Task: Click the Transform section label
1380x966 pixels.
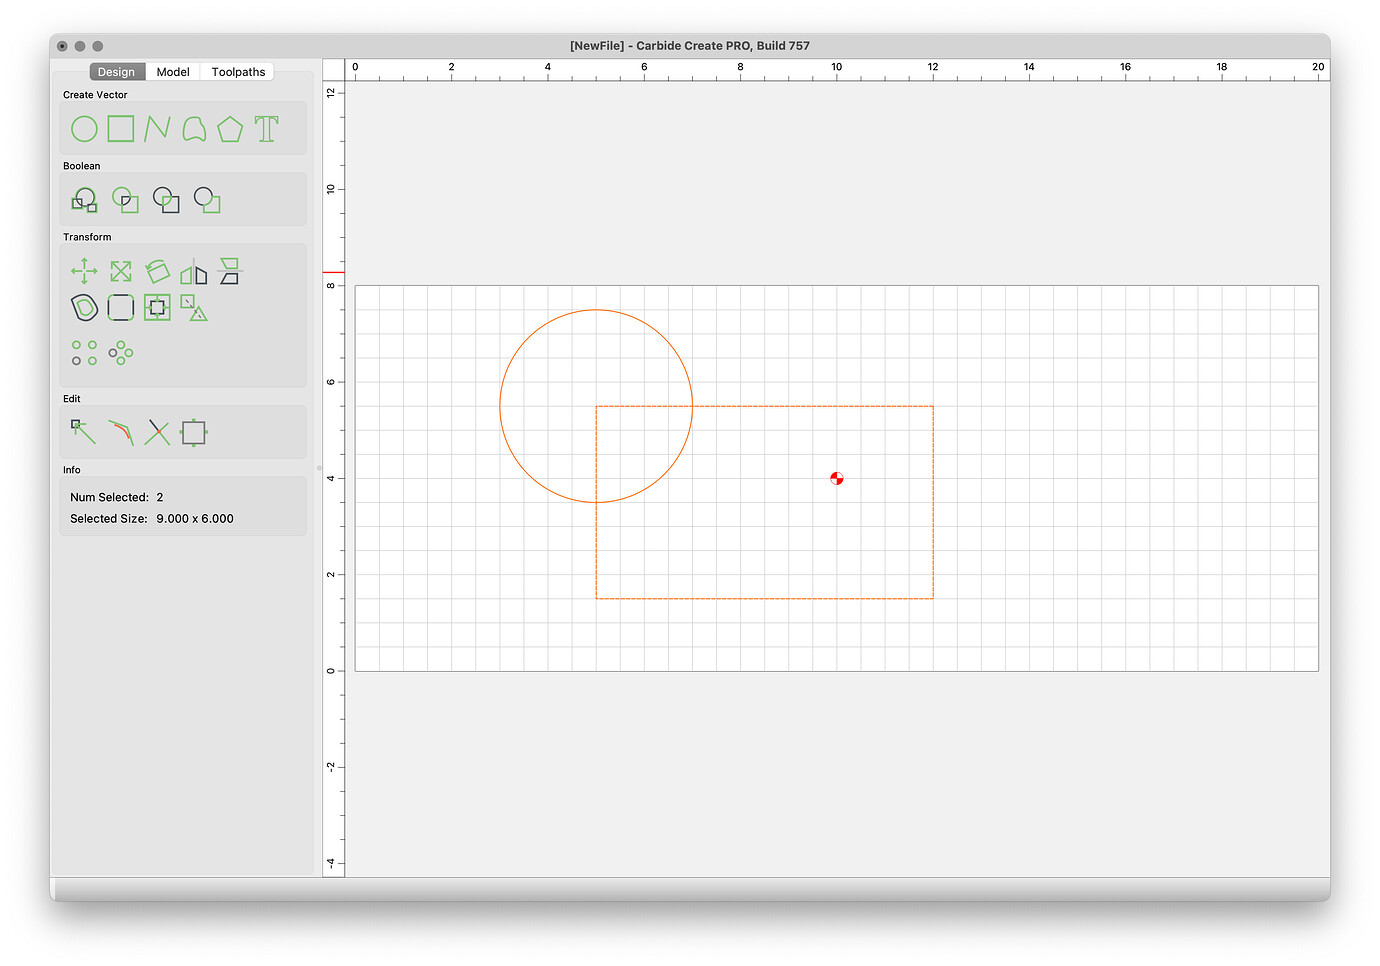Action: click(x=87, y=237)
